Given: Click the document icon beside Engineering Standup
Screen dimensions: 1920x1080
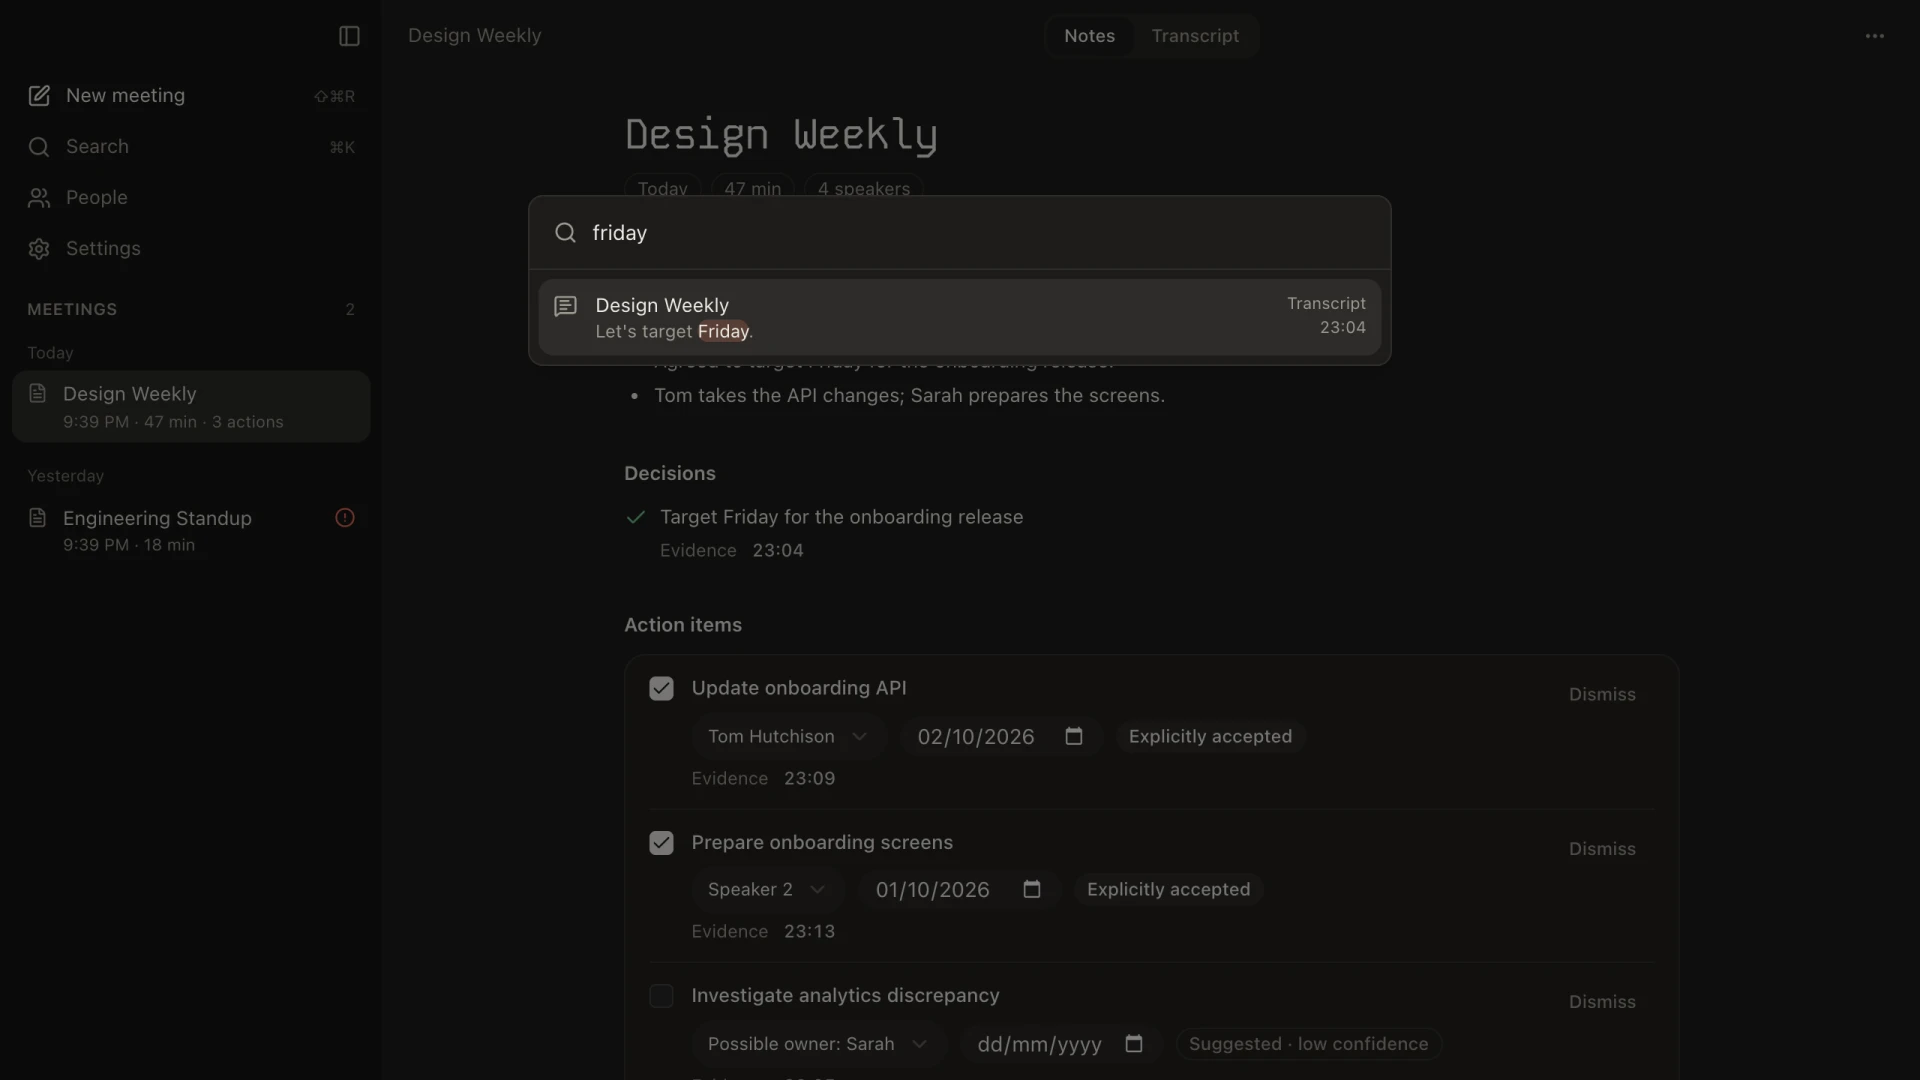Looking at the screenshot, I should [38, 517].
